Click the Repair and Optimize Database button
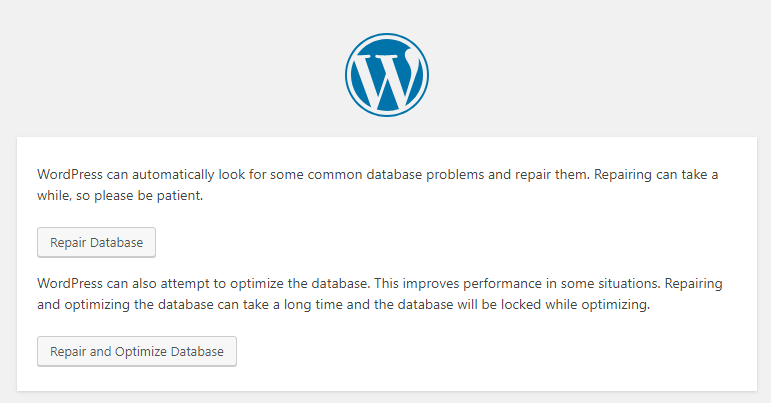 (137, 351)
